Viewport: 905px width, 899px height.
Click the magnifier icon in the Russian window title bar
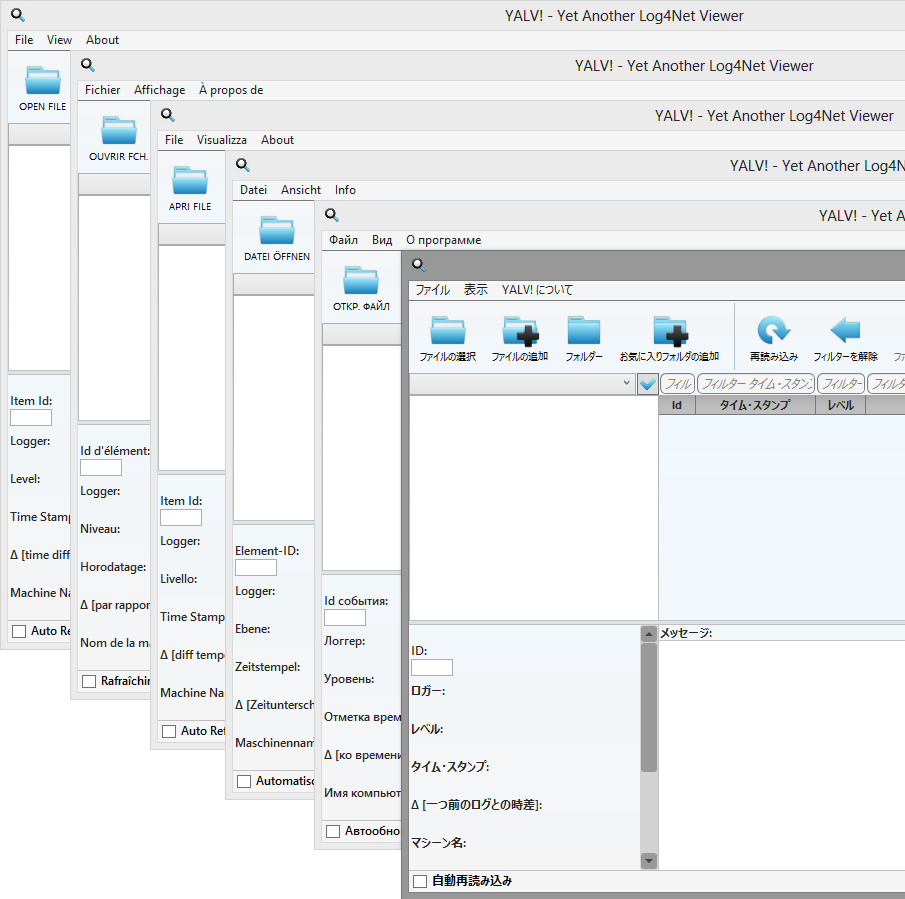point(331,215)
